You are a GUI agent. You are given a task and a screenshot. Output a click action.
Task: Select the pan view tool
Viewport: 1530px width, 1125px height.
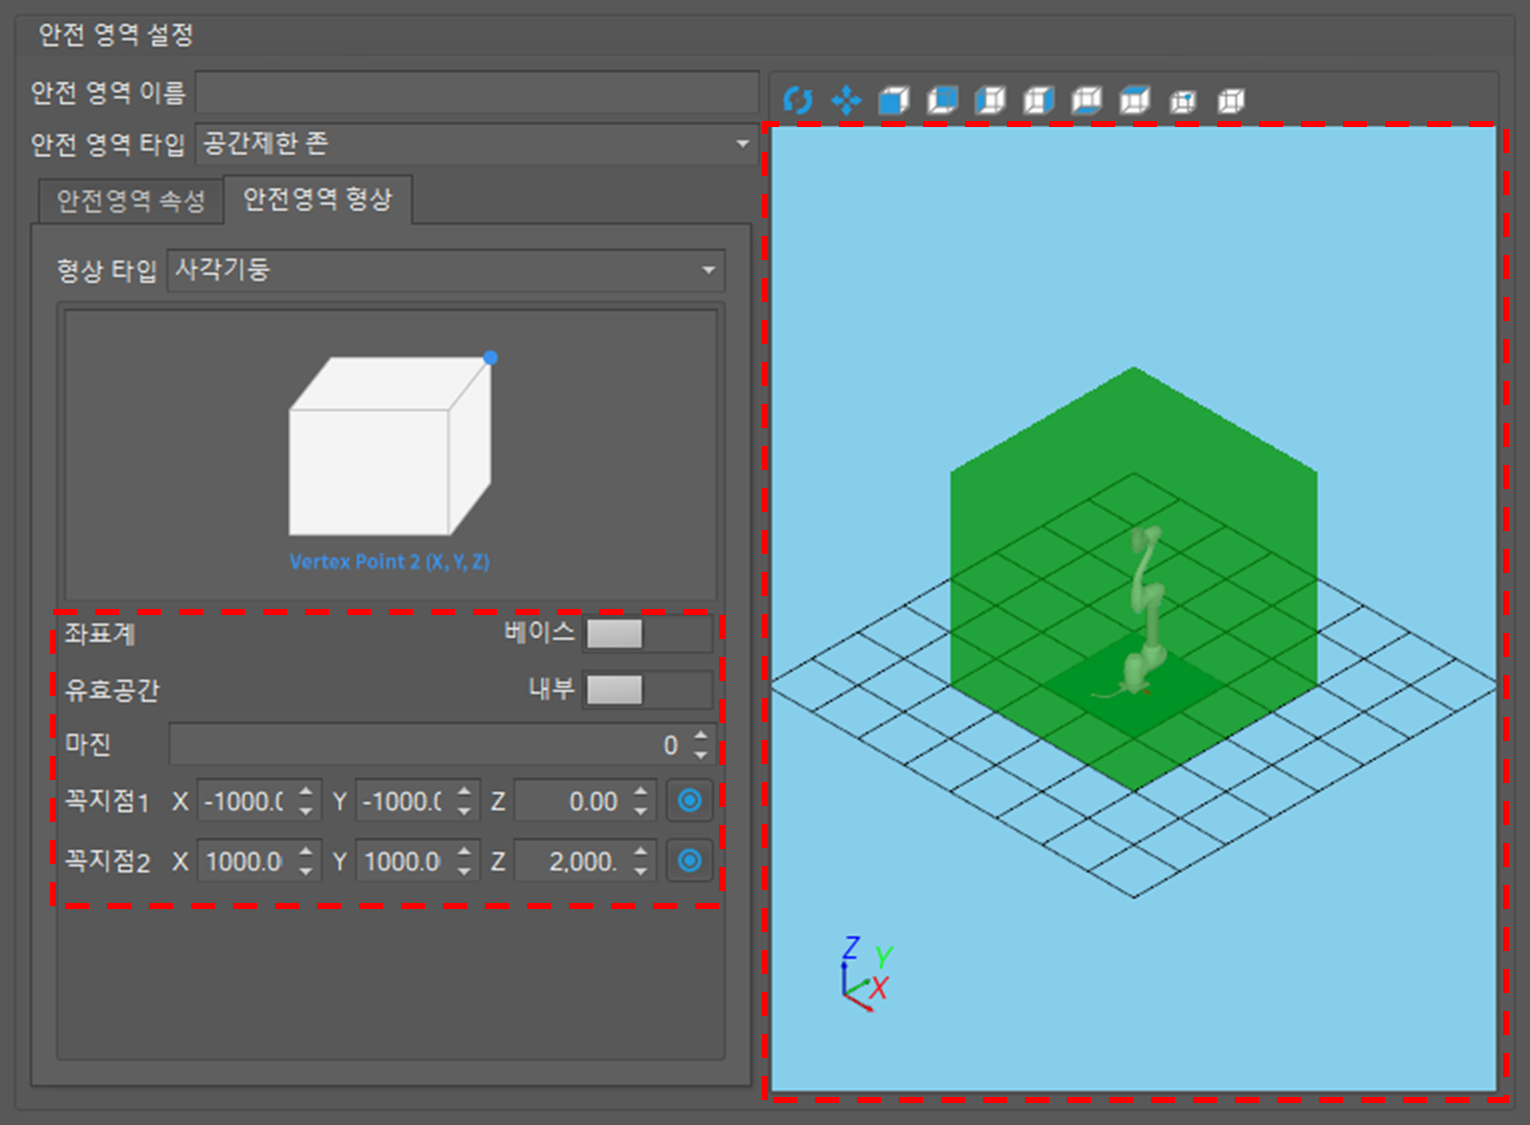[x=847, y=100]
